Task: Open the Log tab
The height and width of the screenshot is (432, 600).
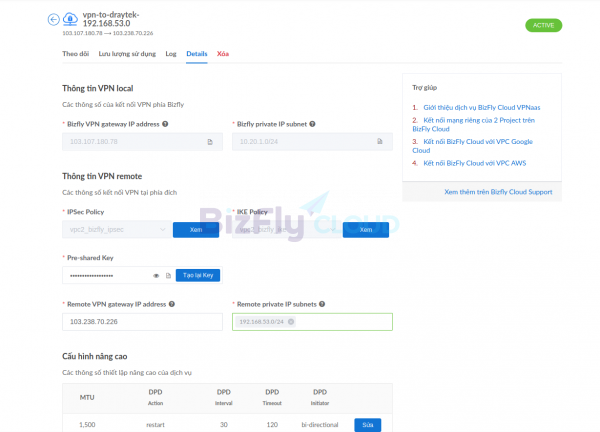Action: (x=171, y=54)
